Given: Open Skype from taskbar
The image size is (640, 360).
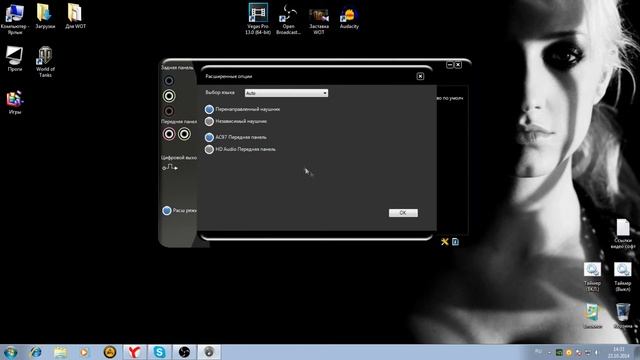Looking at the screenshot, I should (159, 352).
